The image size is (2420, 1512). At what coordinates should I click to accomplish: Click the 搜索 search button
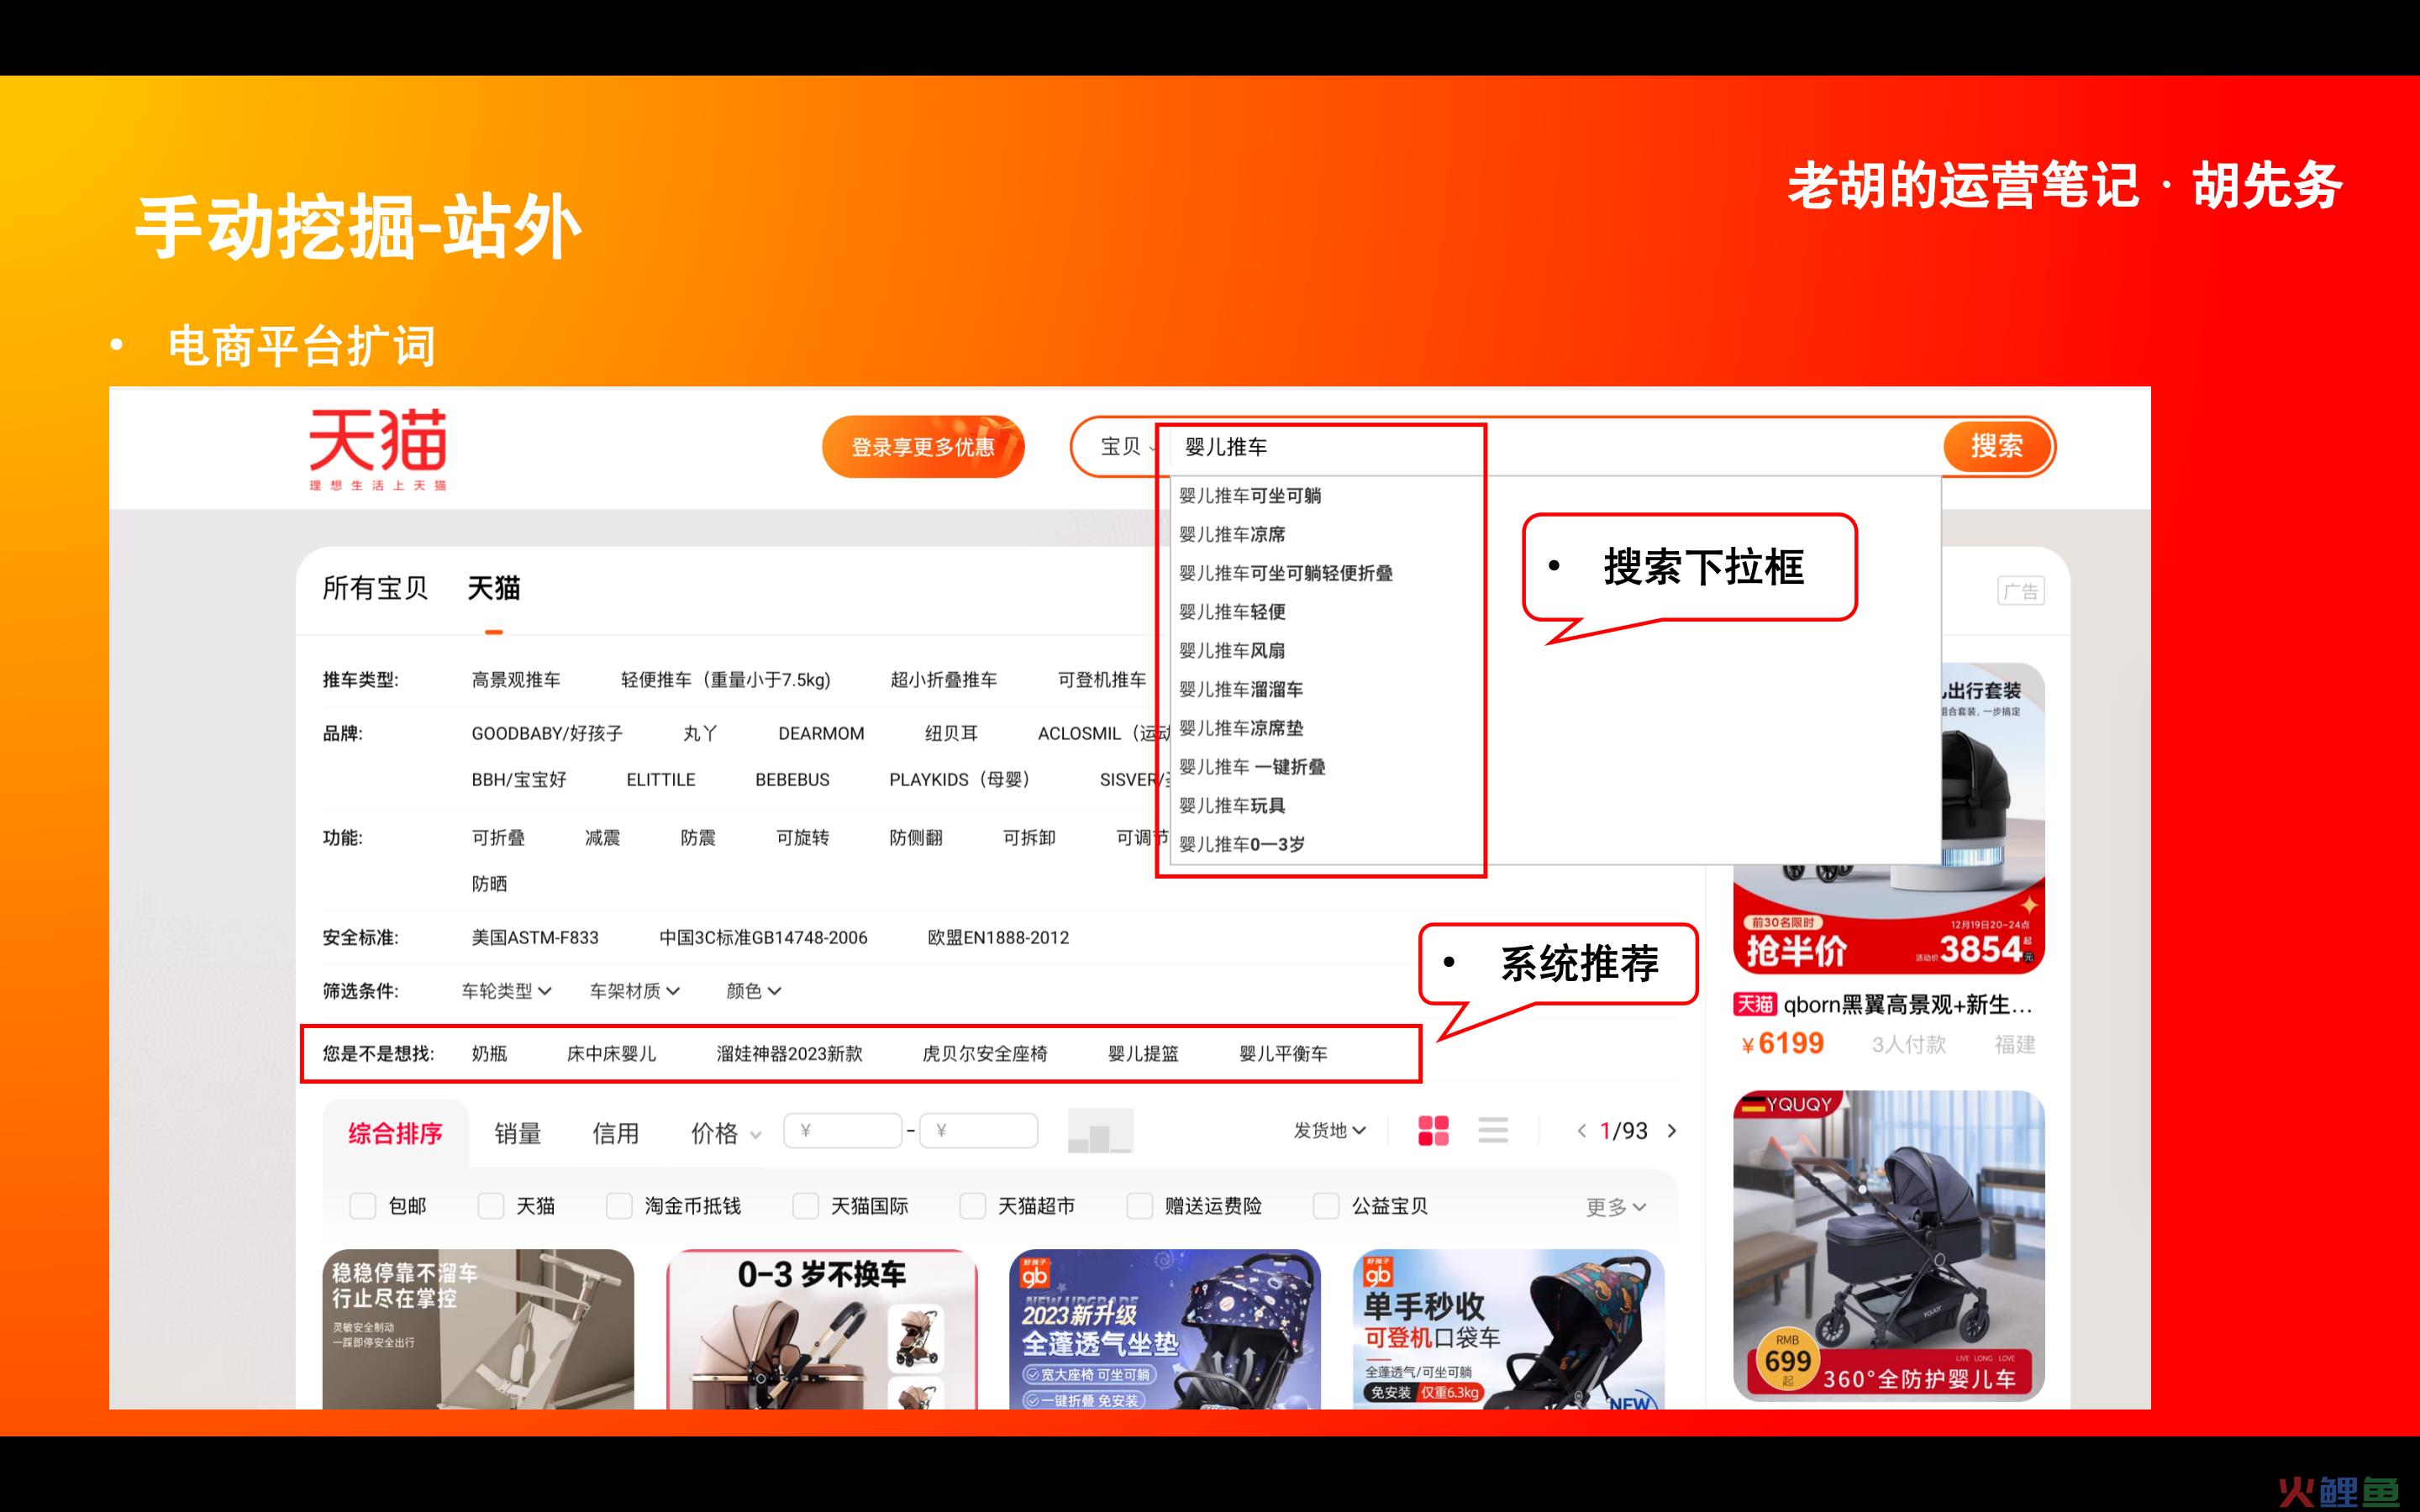click(x=1997, y=446)
